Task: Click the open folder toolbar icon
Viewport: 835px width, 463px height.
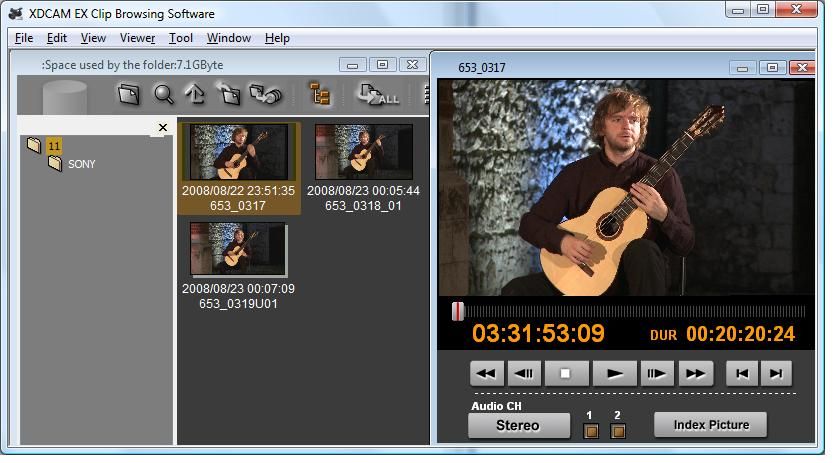Action: (129, 95)
